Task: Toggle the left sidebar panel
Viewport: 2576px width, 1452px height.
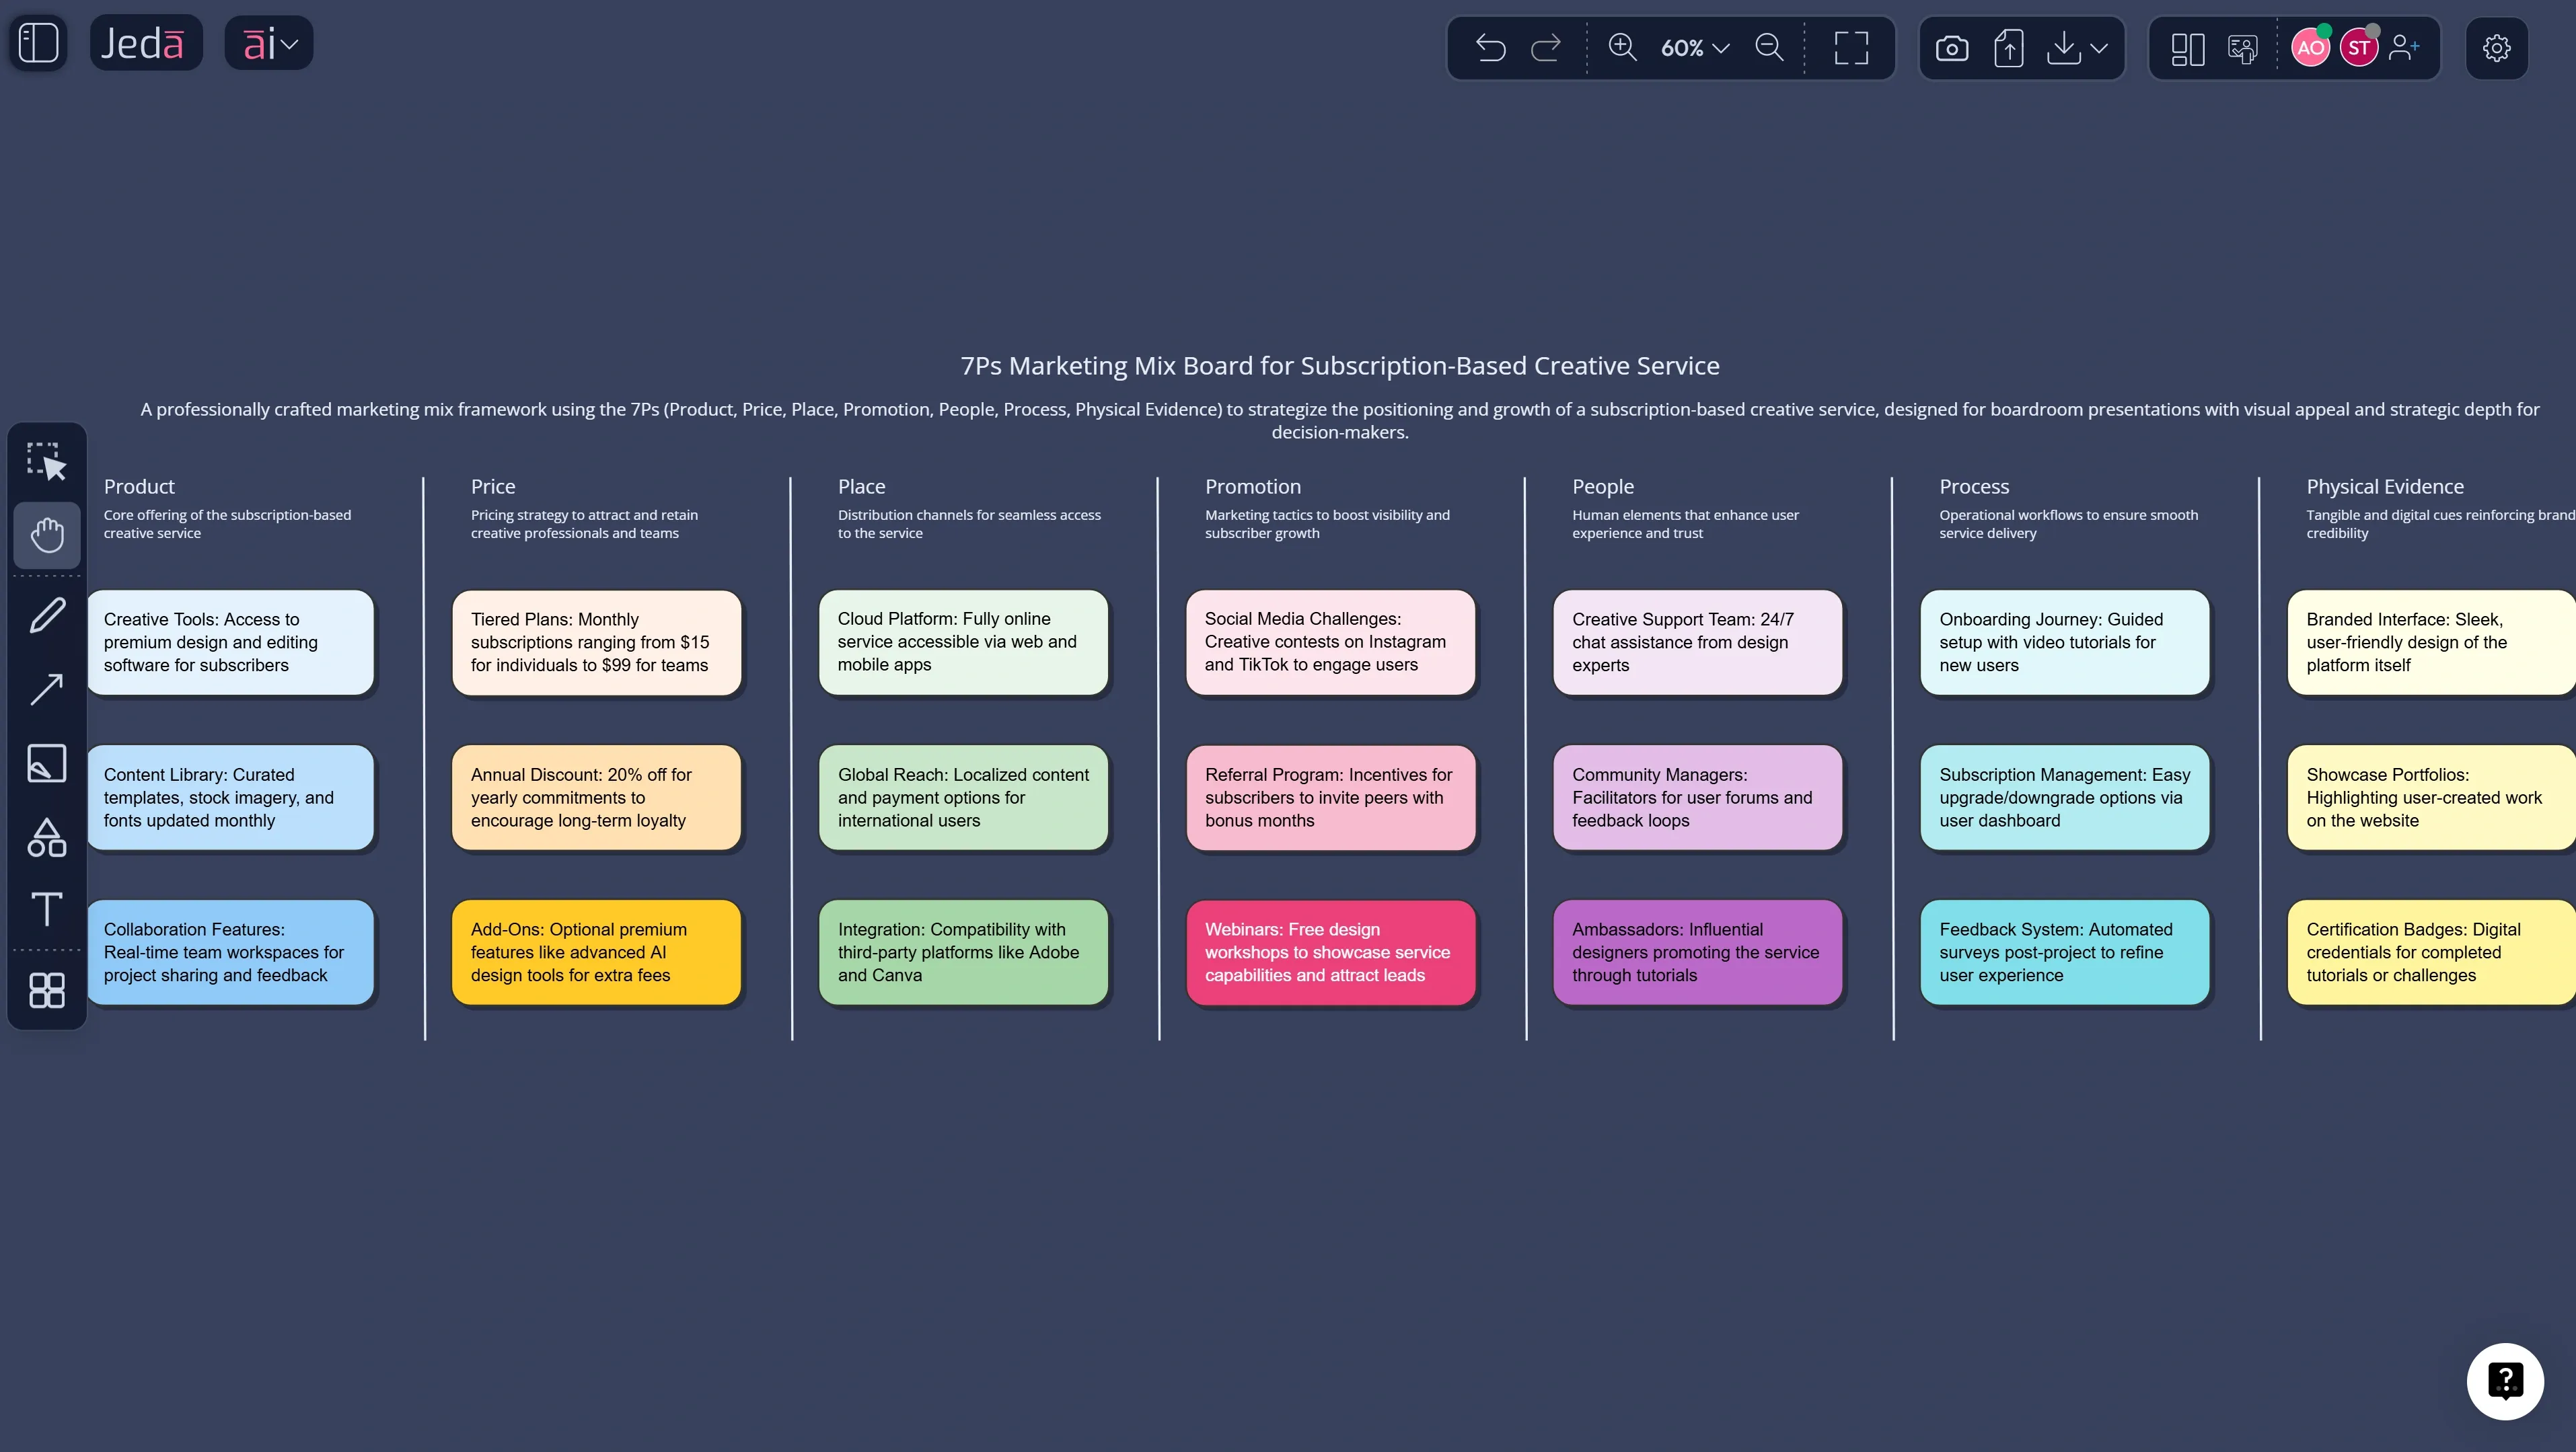Action: pos(38,42)
